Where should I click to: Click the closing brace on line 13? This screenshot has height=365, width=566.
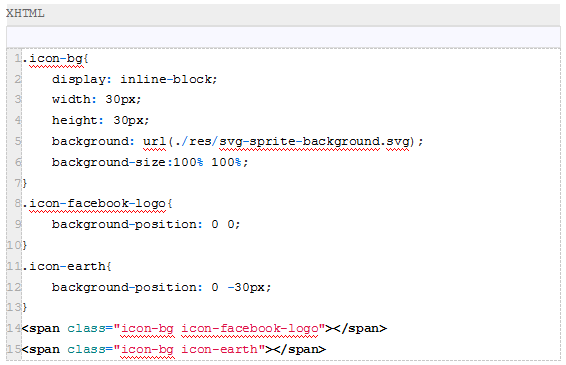click(x=25, y=307)
